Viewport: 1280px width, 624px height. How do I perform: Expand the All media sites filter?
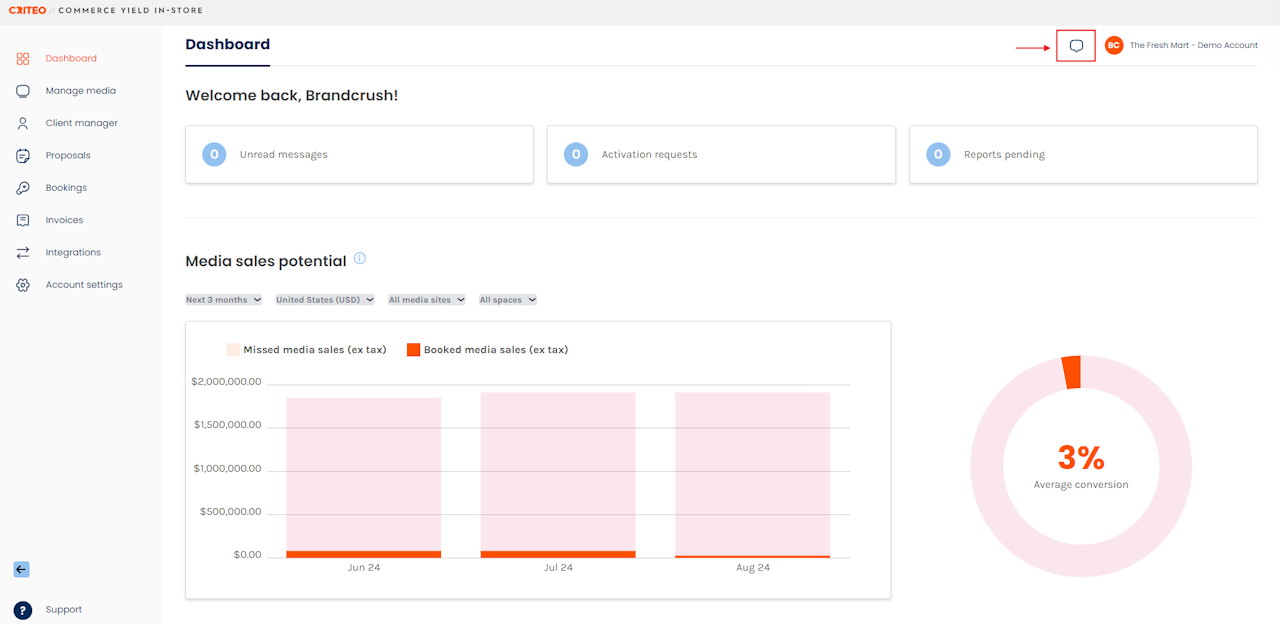tap(427, 300)
